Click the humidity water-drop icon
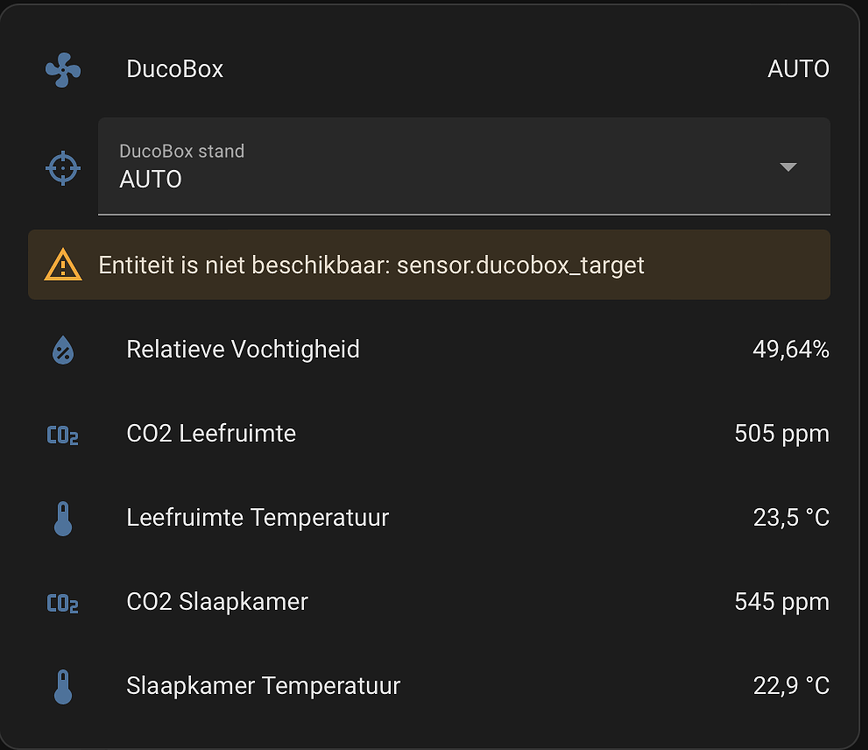This screenshot has height=750, width=868. (x=63, y=350)
